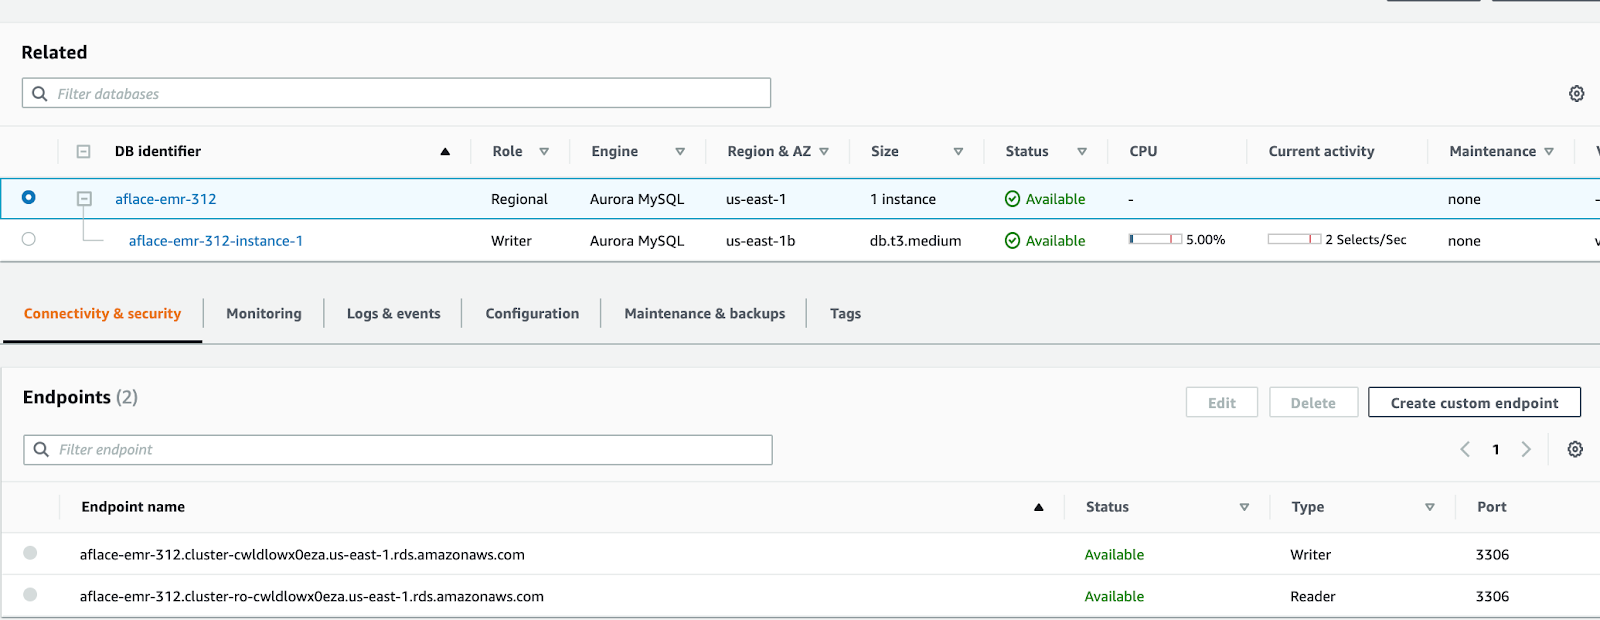Open the aflace-emr-312 cluster link
This screenshot has width=1600, height=620.
coord(166,199)
